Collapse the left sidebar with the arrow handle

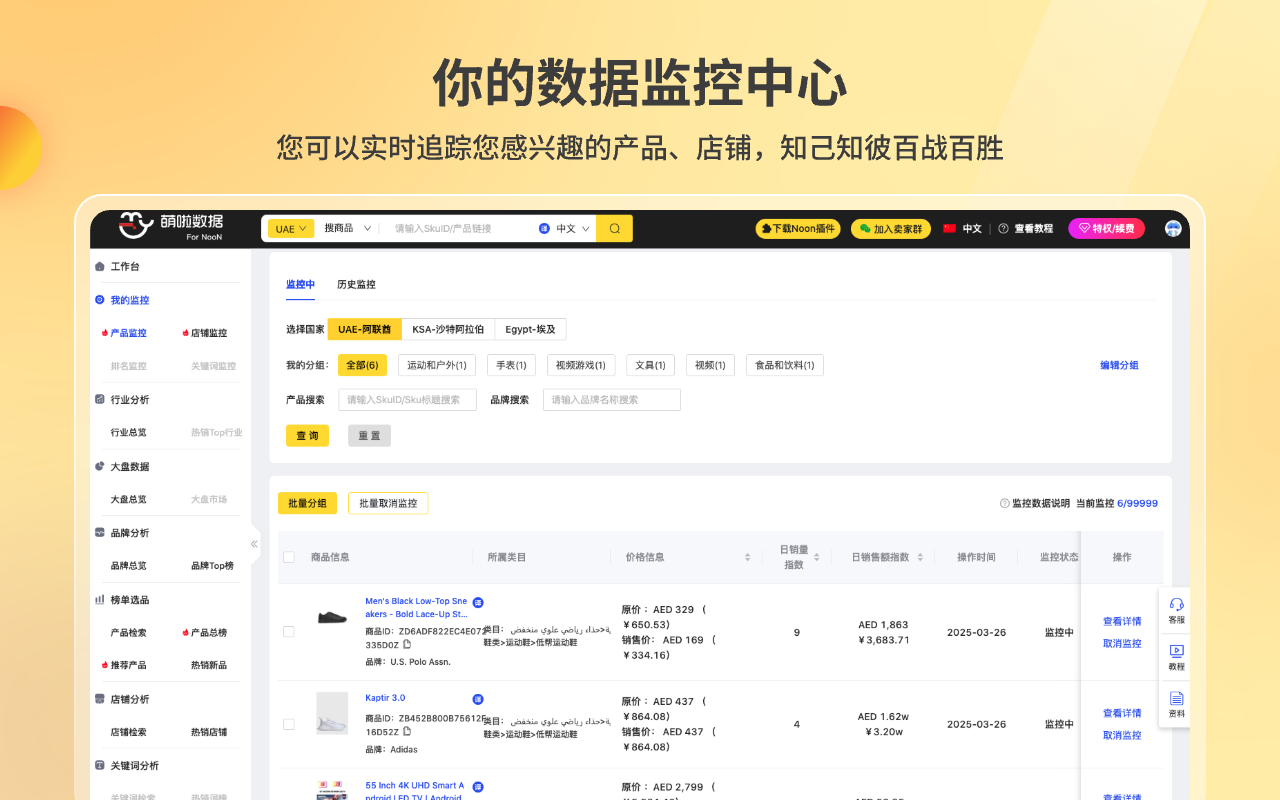pos(254,544)
